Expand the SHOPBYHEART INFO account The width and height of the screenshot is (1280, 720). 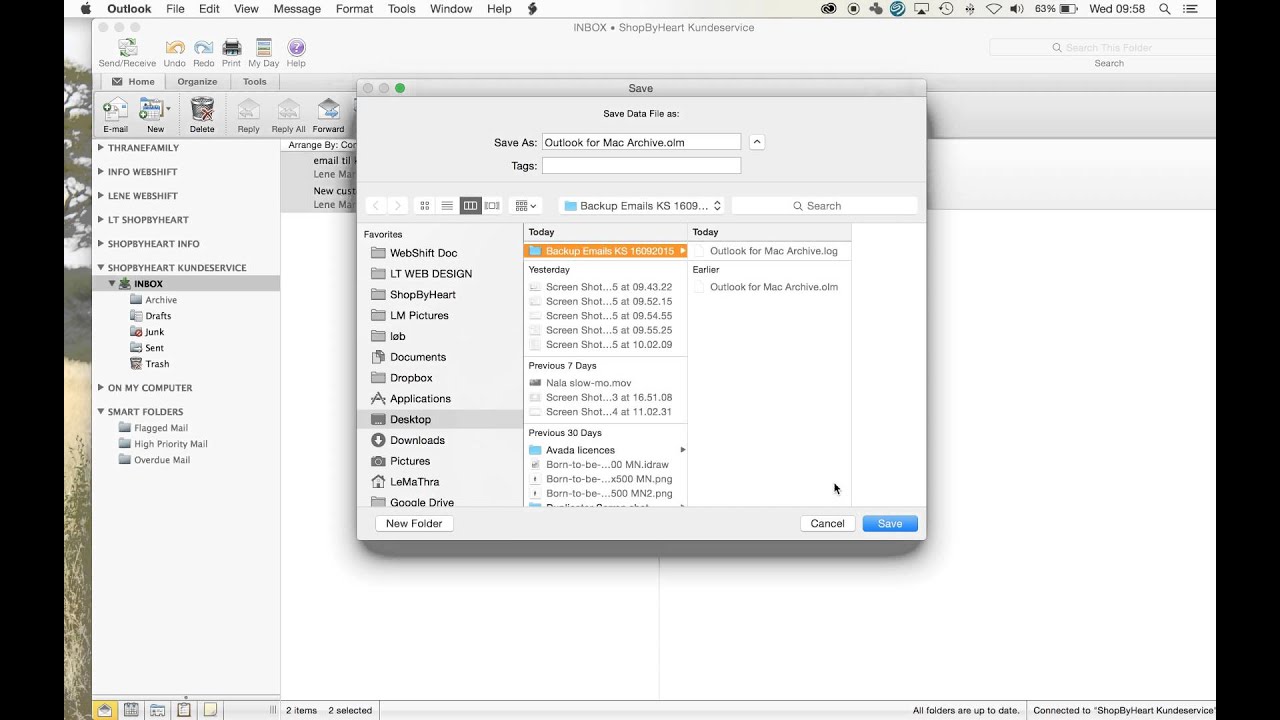pyautogui.click(x=100, y=243)
